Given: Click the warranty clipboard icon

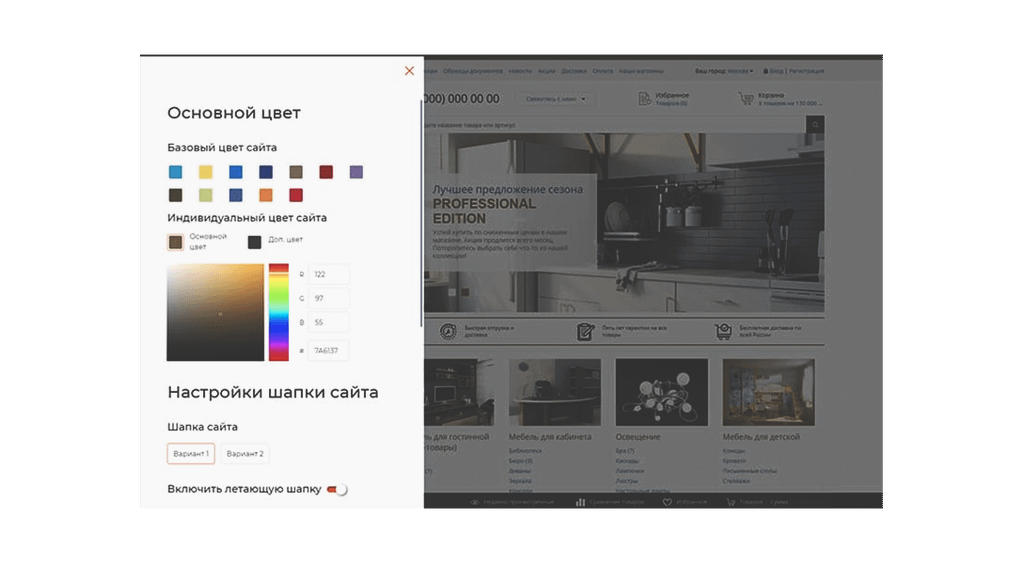Looking at the screenshot, I should click(x=586, y=332).
